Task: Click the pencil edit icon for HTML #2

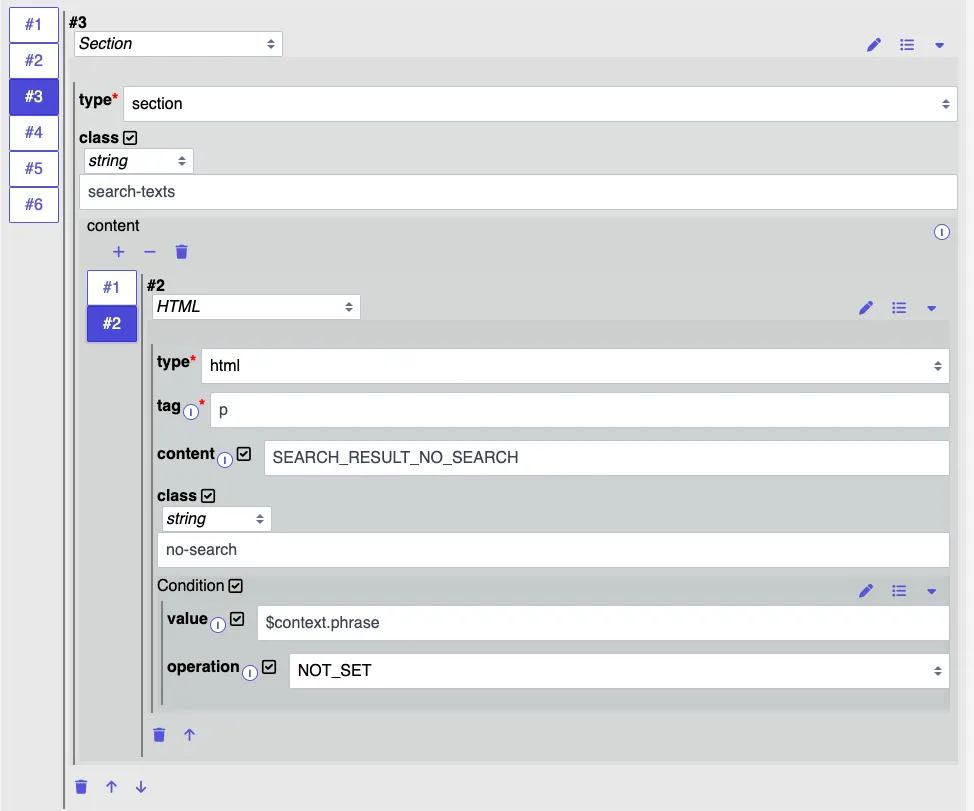Action: point(866,308)
